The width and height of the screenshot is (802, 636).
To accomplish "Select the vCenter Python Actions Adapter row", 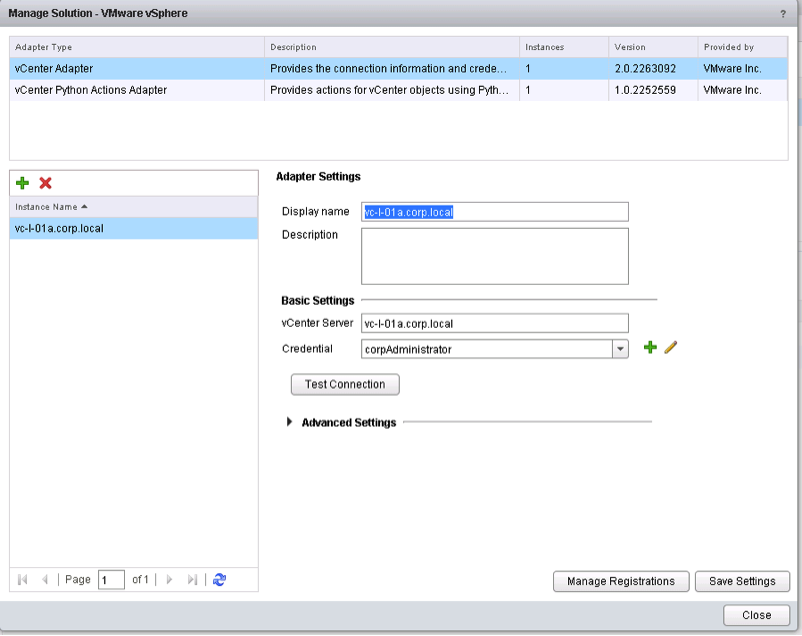I will (x=90, y=90).
